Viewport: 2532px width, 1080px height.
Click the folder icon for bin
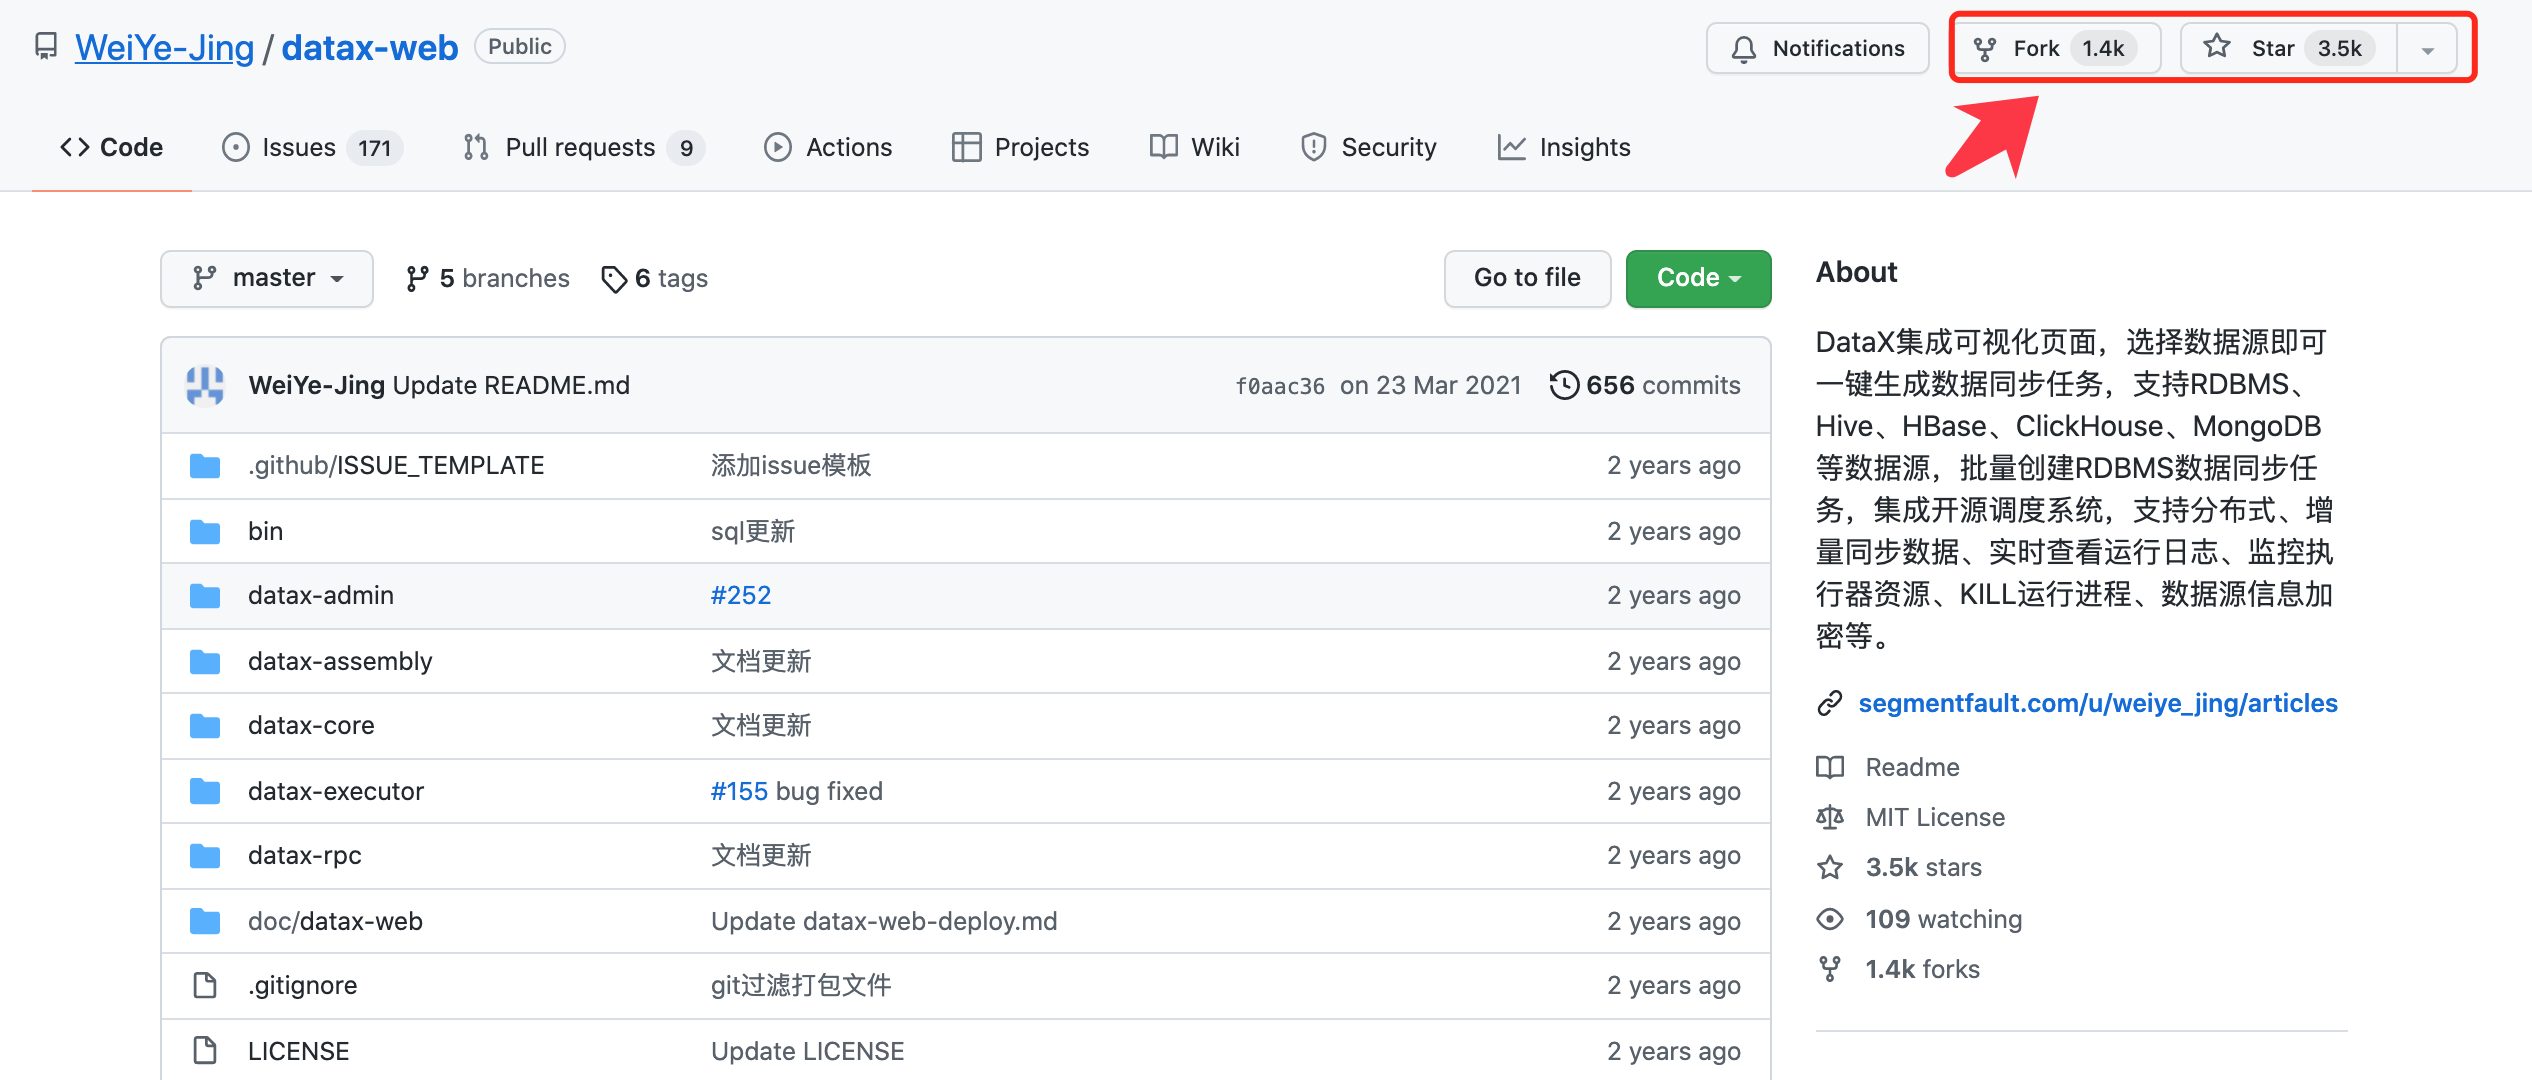click(205, 531)
